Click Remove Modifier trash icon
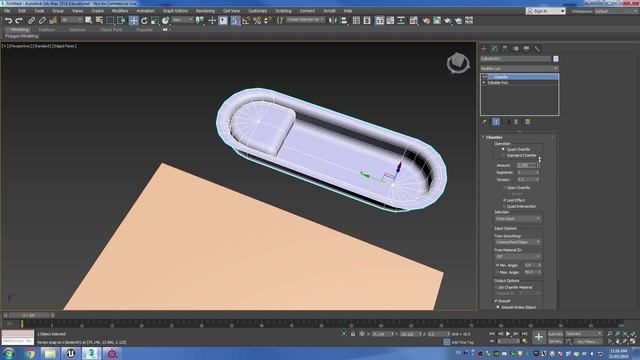The width and height of the screenshot is (640, 360). pos(516,122)
